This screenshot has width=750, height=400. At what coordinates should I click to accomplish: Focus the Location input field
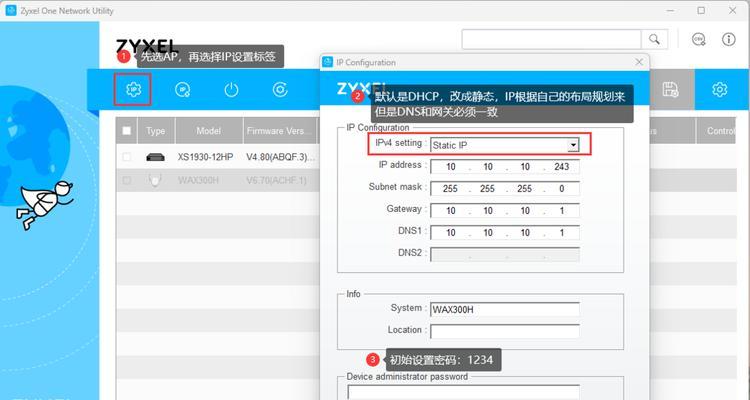point(505,331)
